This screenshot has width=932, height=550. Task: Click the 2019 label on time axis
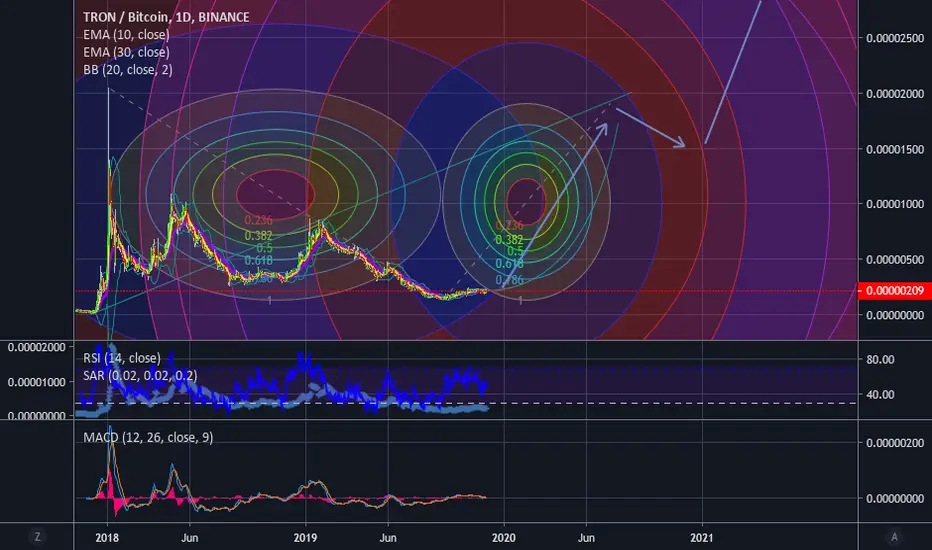pos(306,538)
